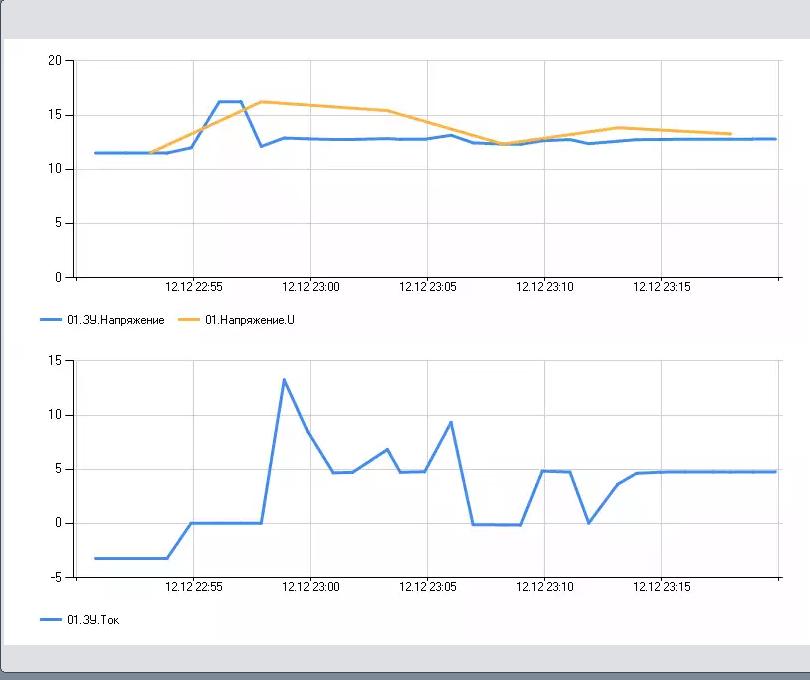Click orange line swatch beside 01.Напряжение.U
This screenshot has width=810, height=680.
[x=189, y=320]
